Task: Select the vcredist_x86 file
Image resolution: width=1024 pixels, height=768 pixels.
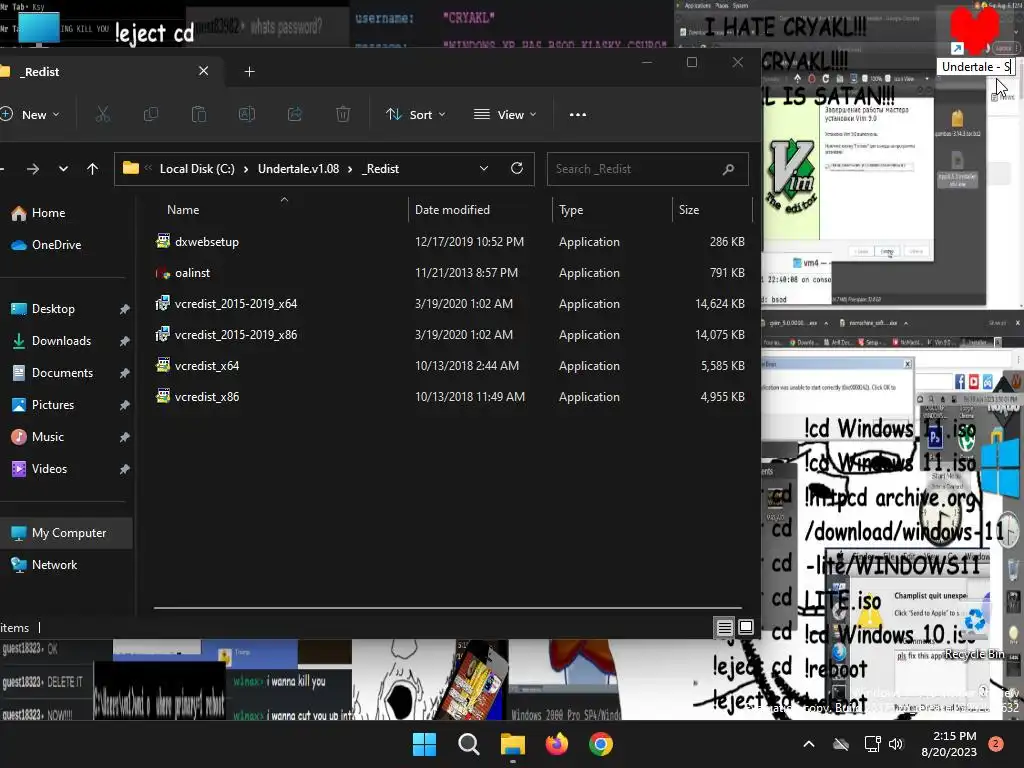Action: [x=207, y=397]
